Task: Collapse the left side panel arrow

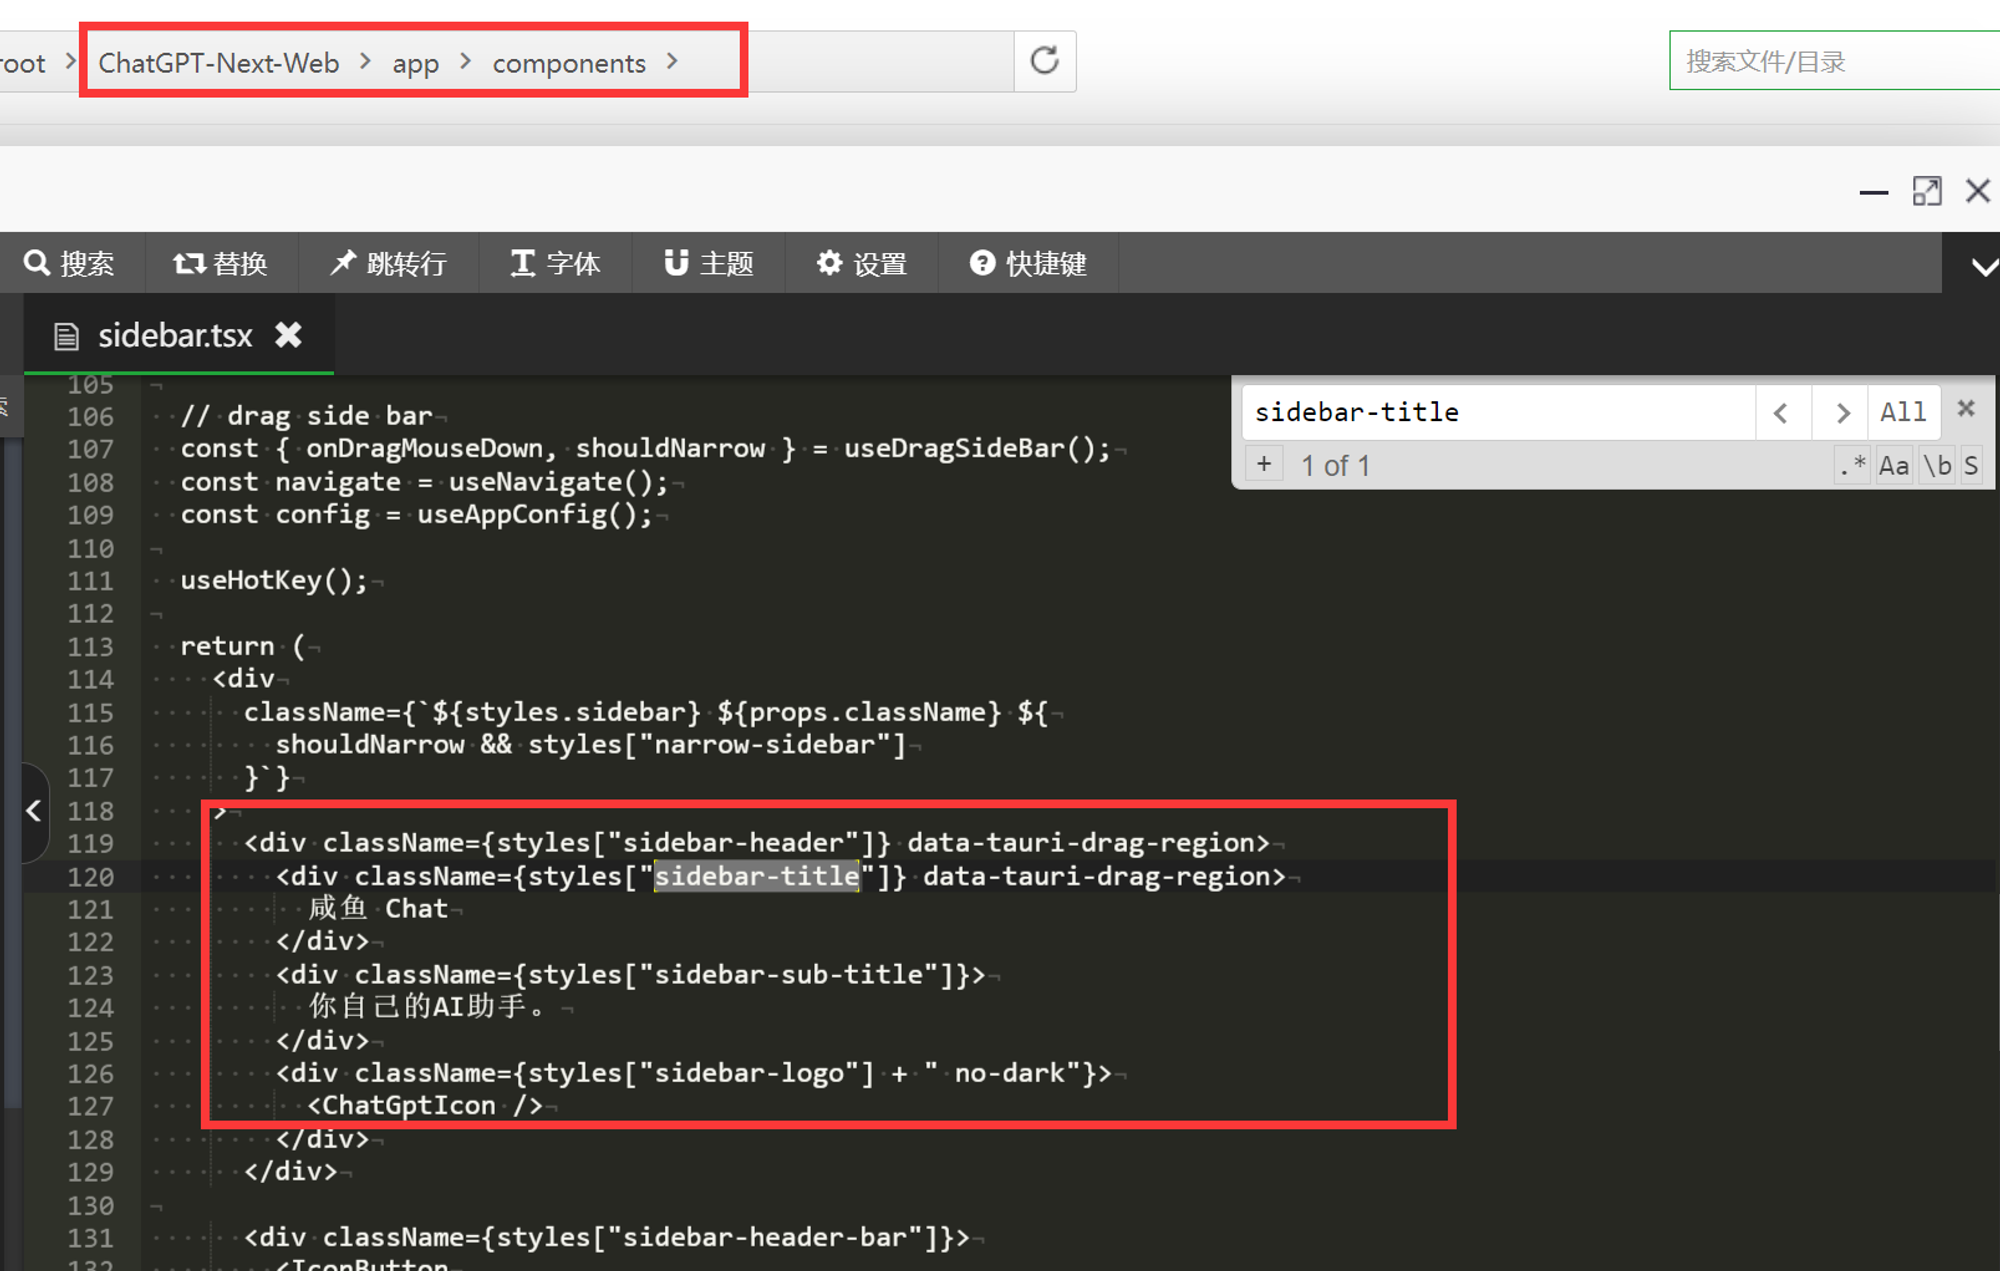Action: [x=33, y=810]
